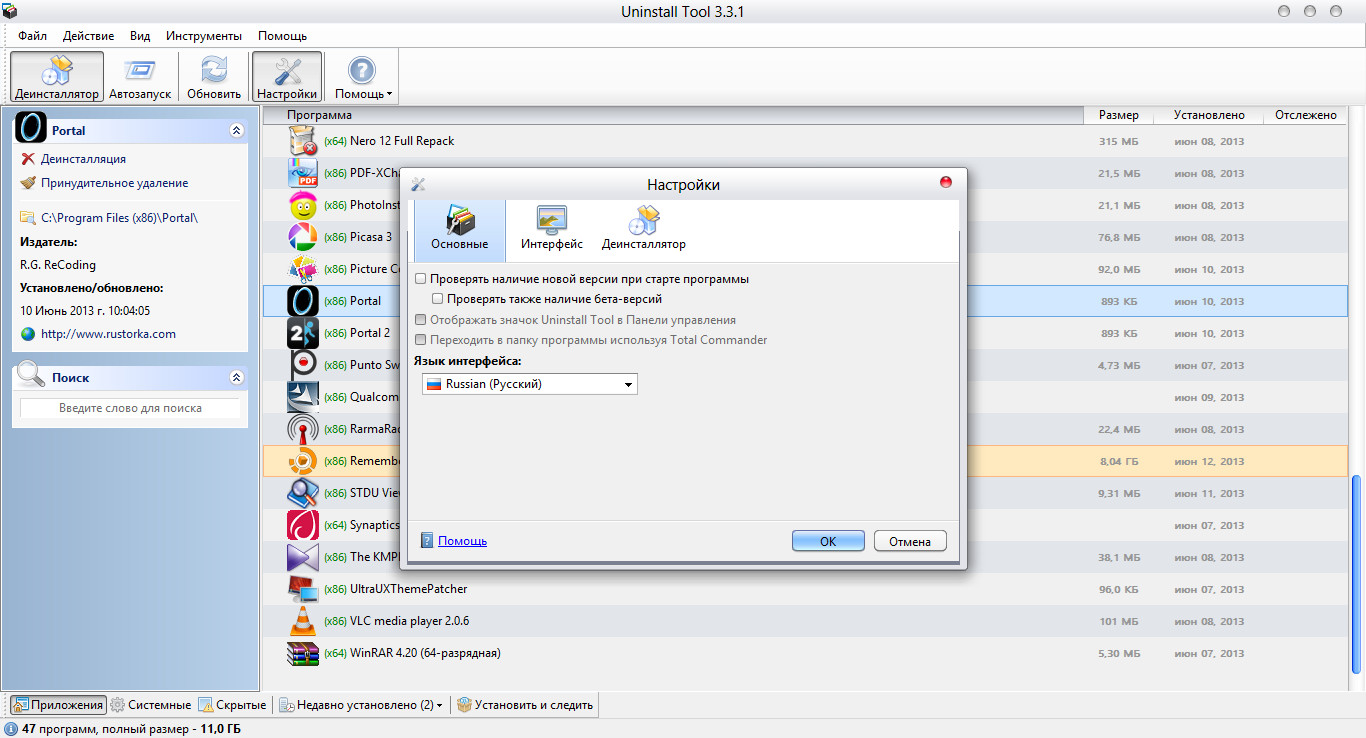Open the Вид menu

click(140, 35)
